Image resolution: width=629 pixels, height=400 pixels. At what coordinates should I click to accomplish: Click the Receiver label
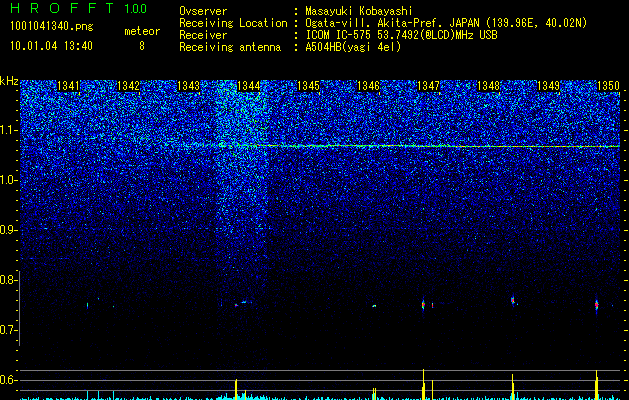pyautogui.click(x=203, y=35)
